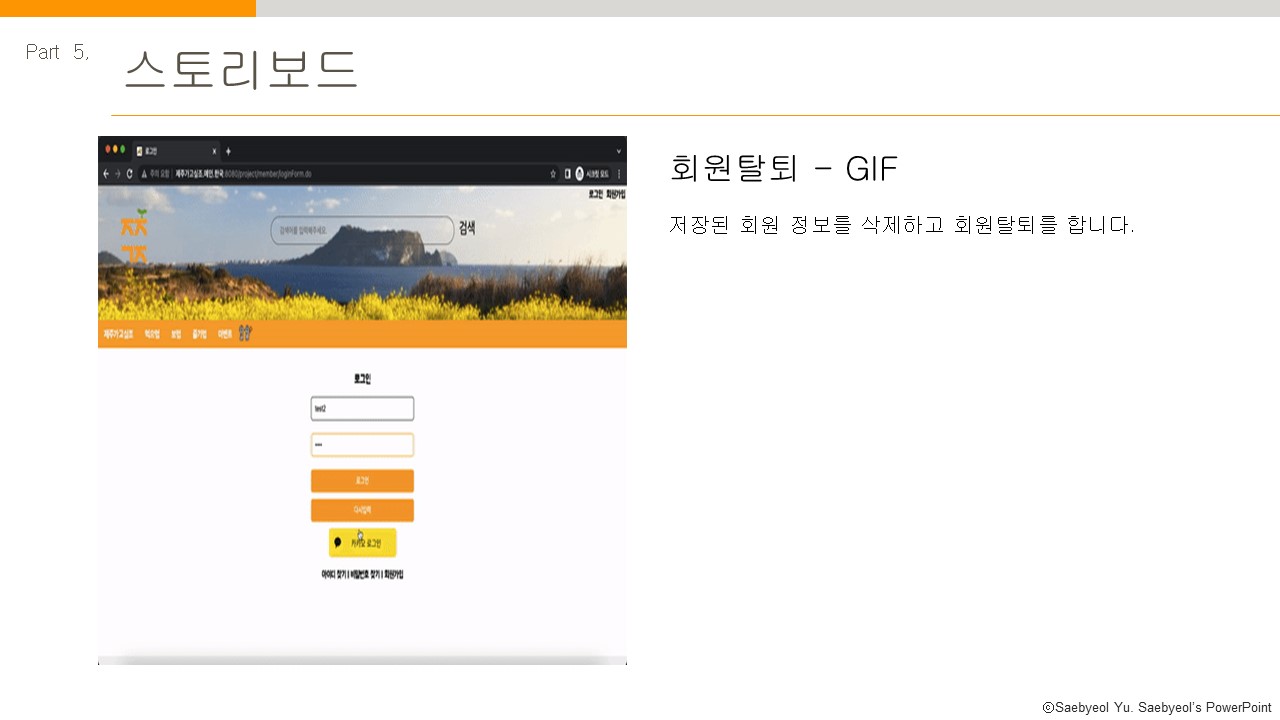
Task: Select the 'Part 5,' label
Action: click(58, 52)
